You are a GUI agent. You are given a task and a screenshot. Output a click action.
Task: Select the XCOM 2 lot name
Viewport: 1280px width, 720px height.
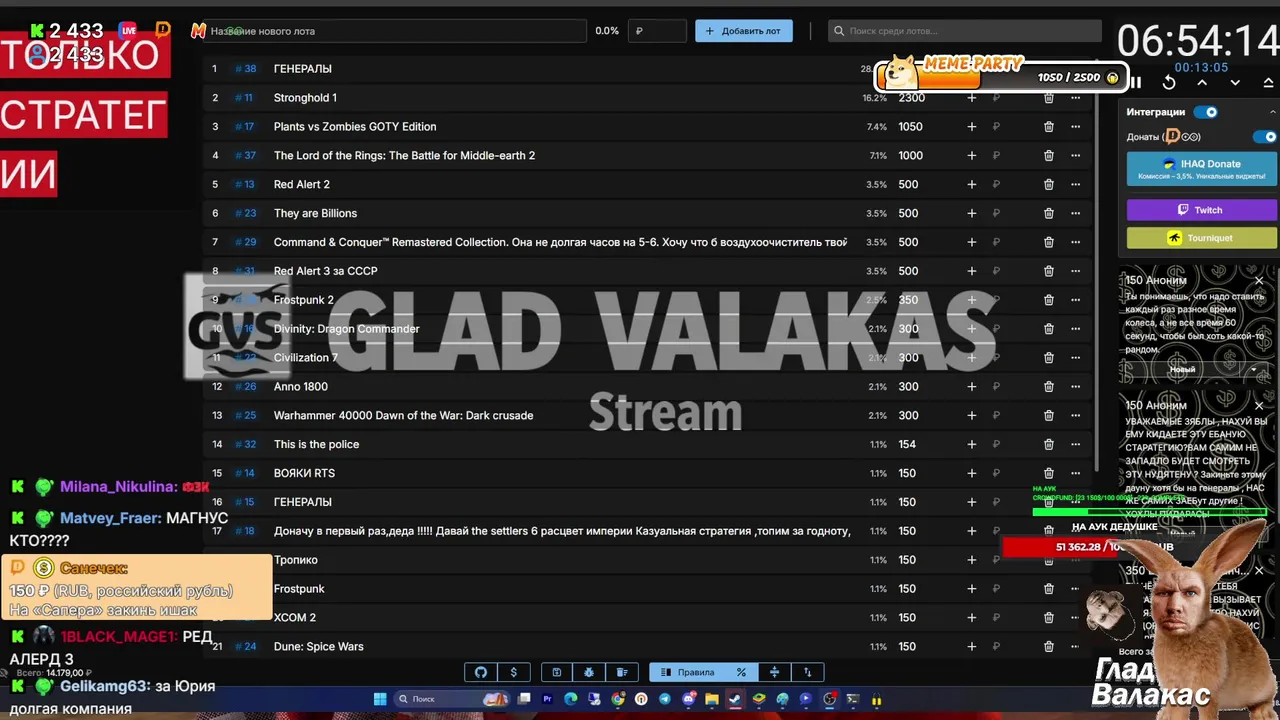[294, 617]
